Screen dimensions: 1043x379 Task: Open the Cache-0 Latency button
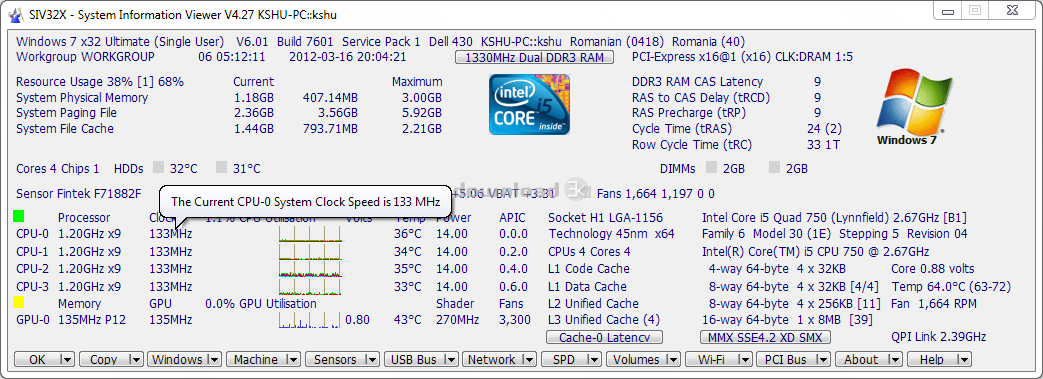click(604, 338)
